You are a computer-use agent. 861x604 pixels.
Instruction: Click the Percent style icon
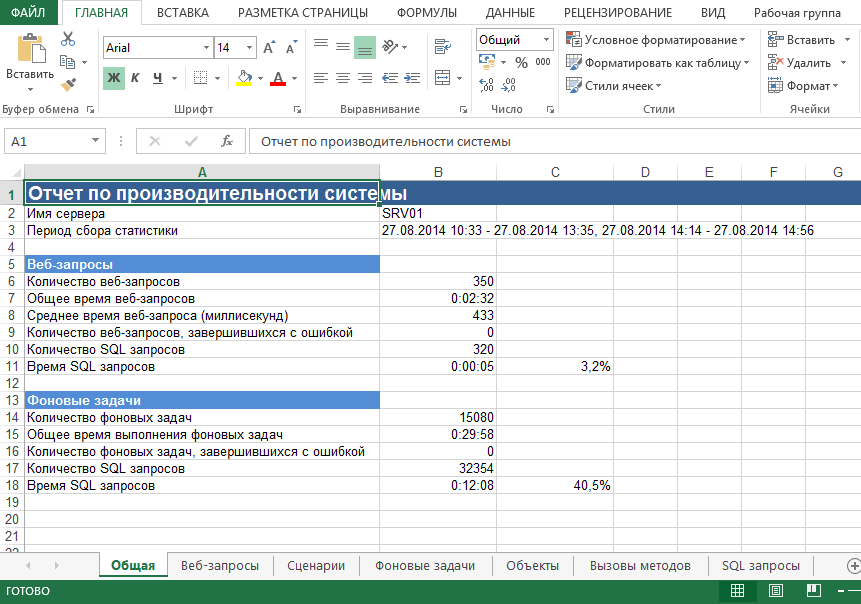521,62
